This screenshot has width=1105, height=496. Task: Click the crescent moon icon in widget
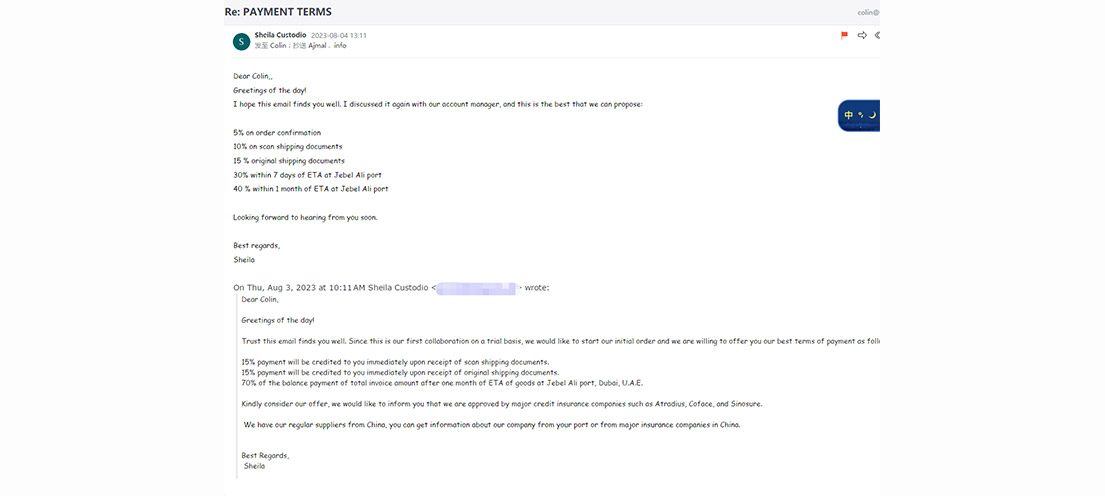tap(872, 115)
